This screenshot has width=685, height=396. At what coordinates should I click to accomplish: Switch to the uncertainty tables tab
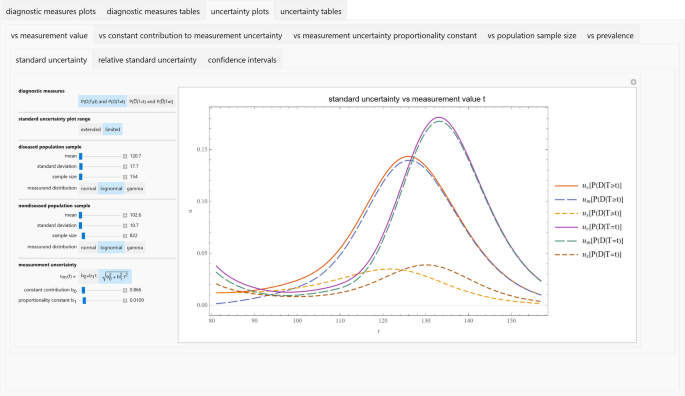[311, 11]
